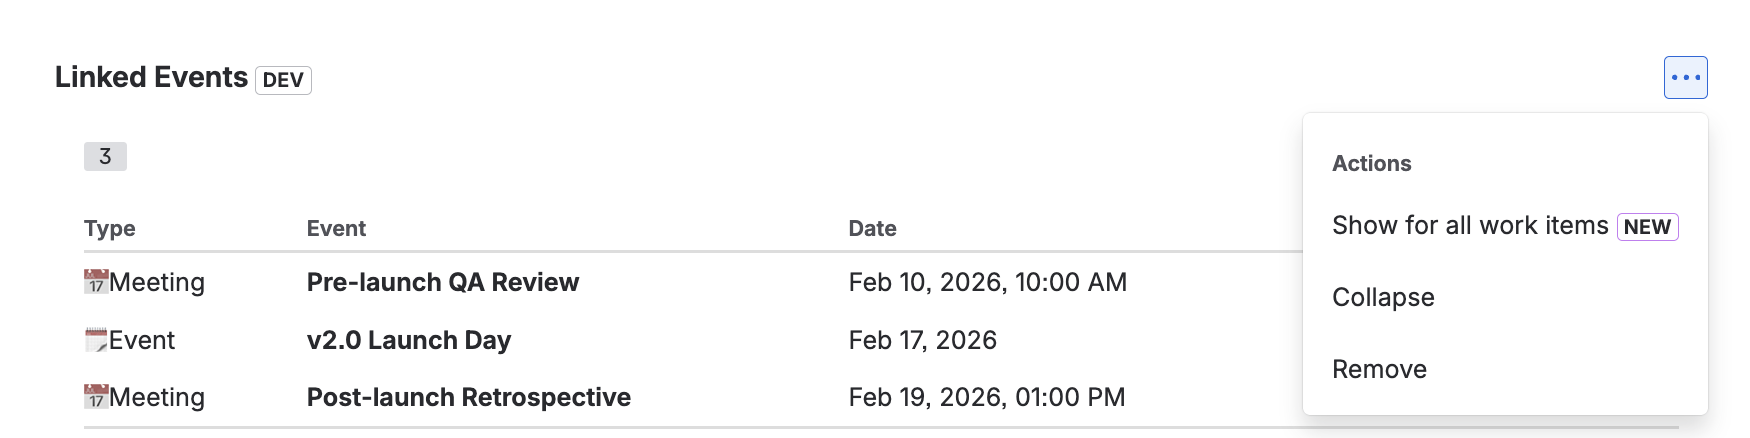Click the DEV badge next to Linked Events

[x=283, y=80]
